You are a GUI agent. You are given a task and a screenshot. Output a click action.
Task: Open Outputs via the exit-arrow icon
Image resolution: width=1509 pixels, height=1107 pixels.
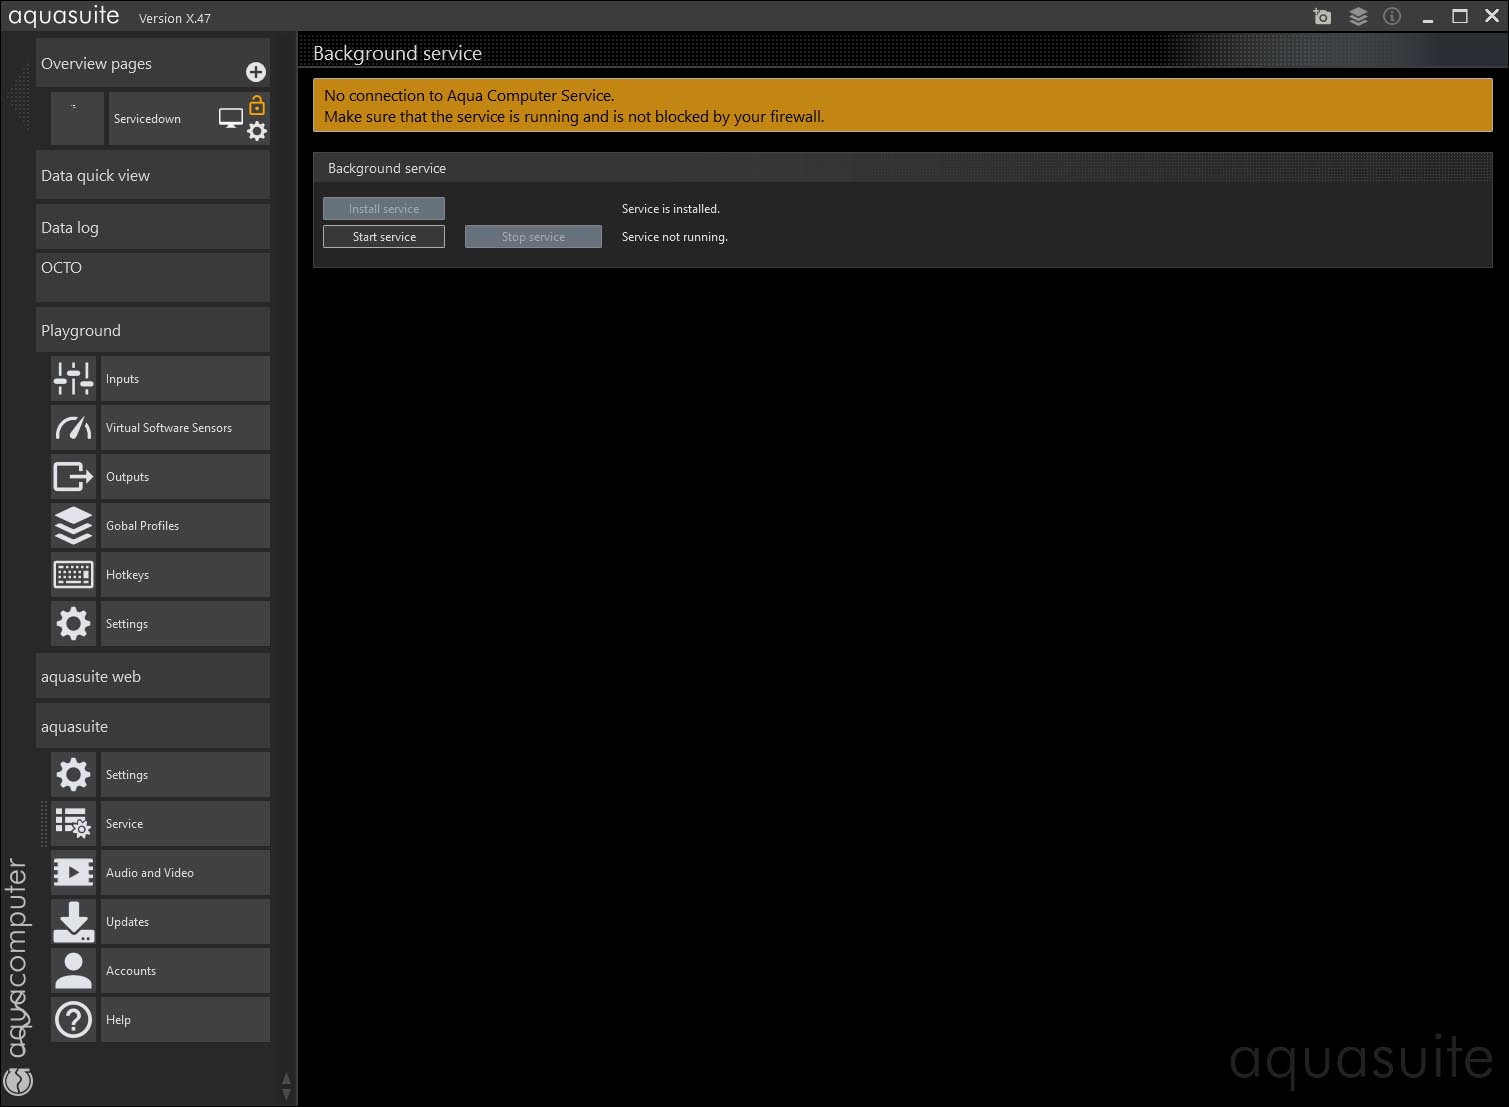(74, 477)
